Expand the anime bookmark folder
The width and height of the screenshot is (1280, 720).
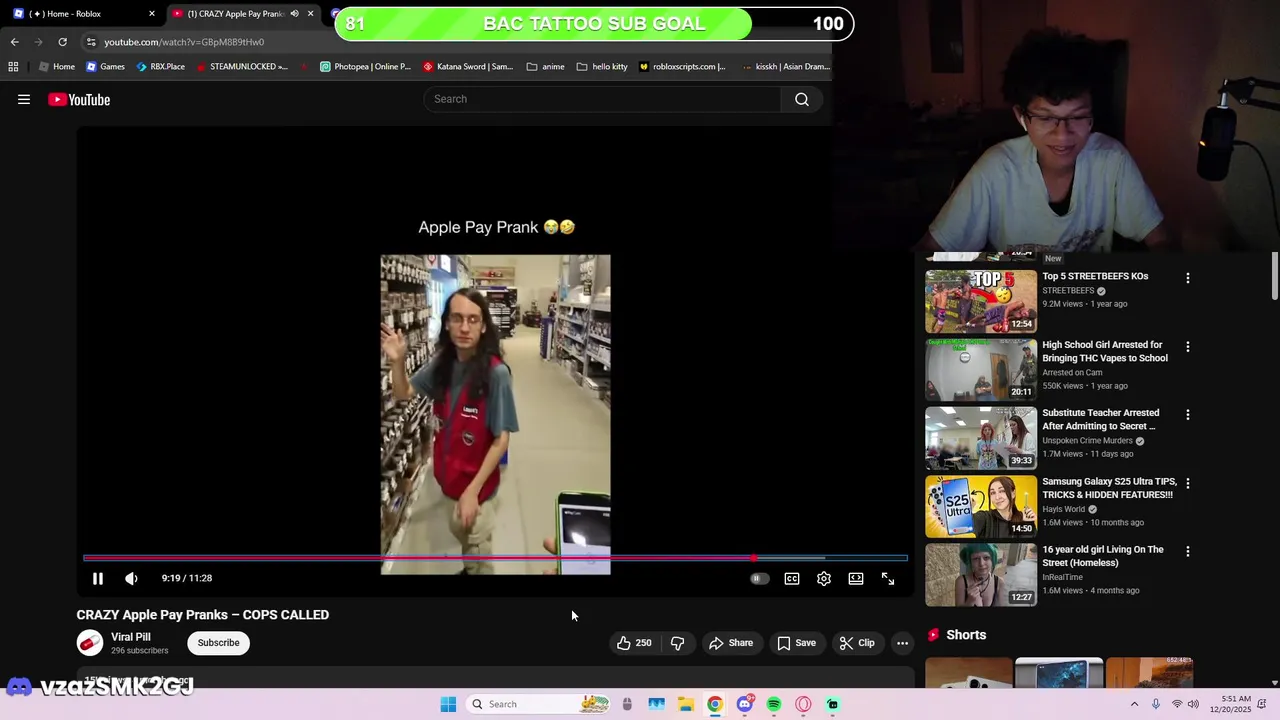[x=545, y=67]
